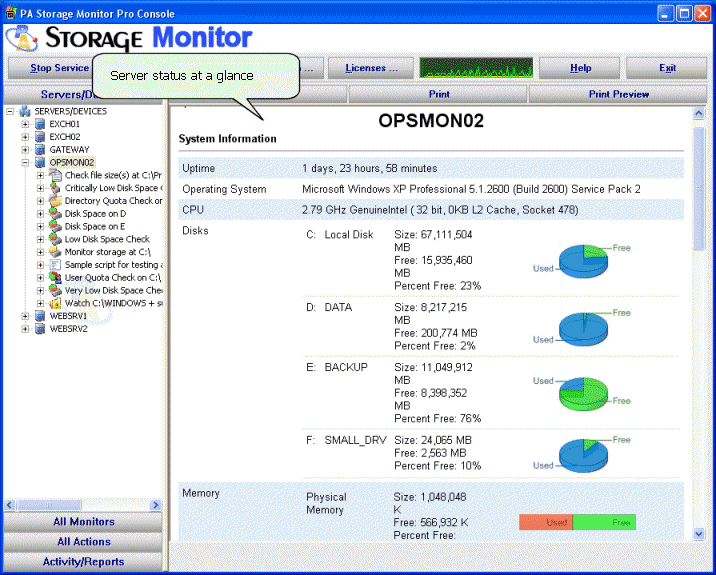The width and height of the screenshot is (716, 575).
Task: Click the Monitor storage at C:\ icon
Action: (55, 252)
